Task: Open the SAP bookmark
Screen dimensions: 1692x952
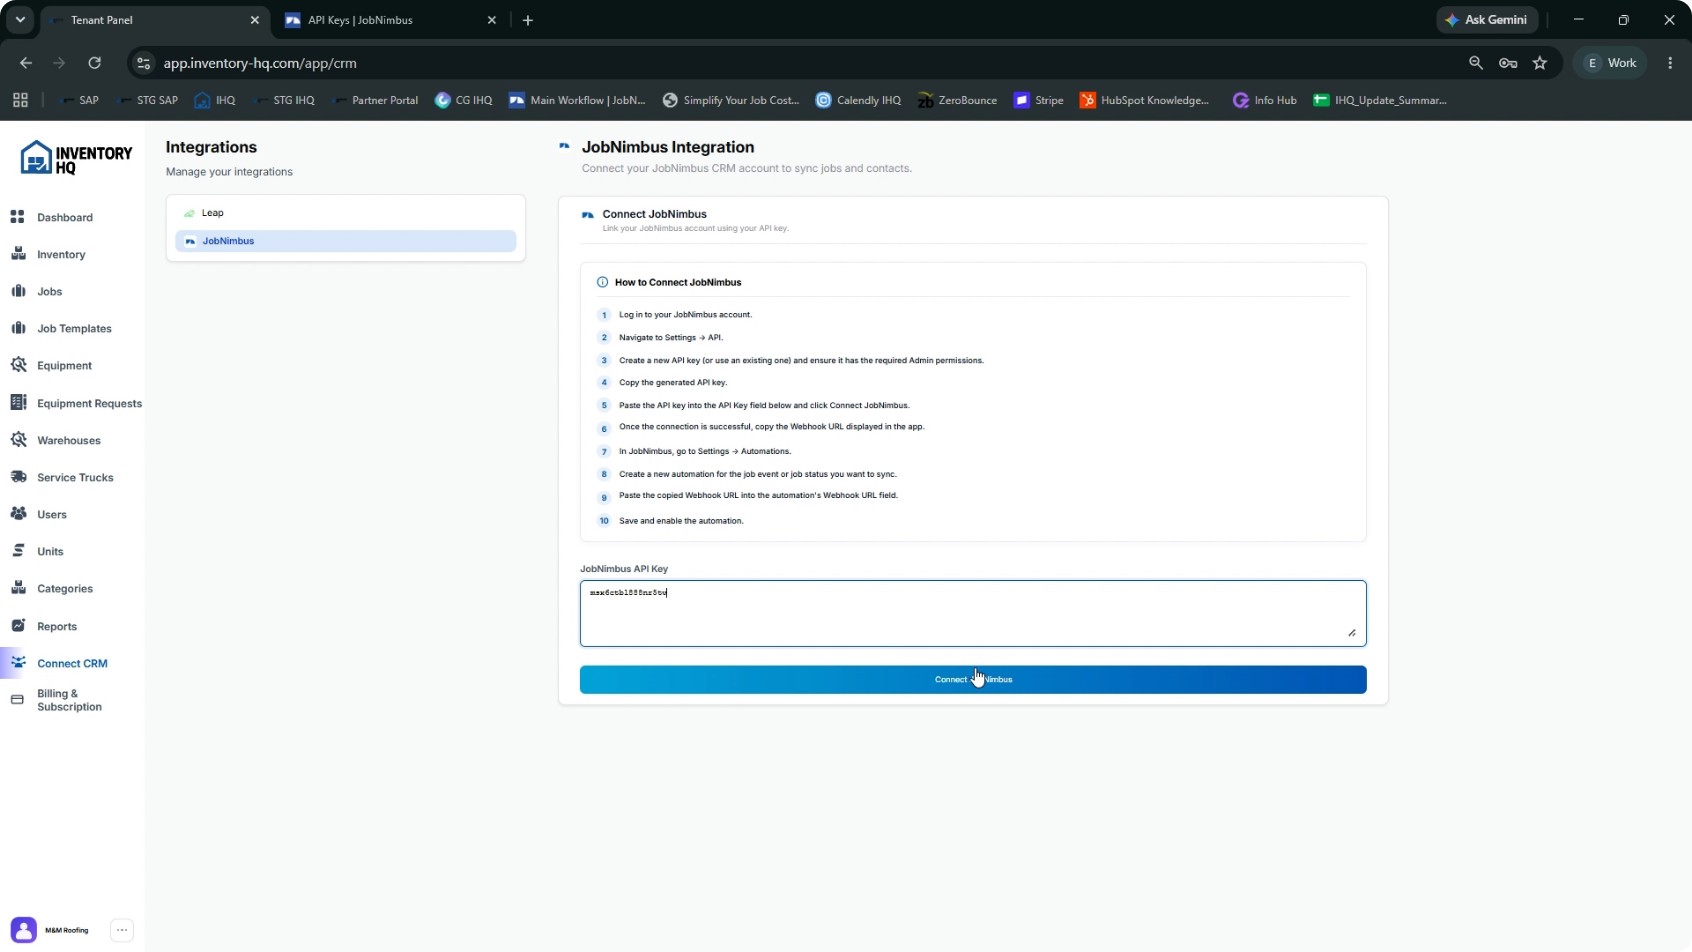Action: coord(79,100)
